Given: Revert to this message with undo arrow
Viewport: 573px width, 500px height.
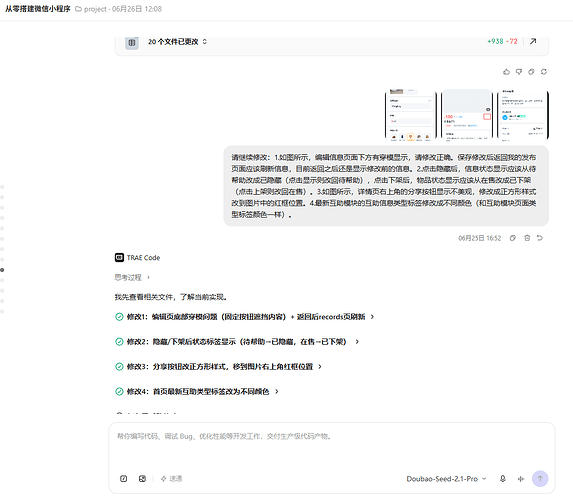Looking at the screenshot, I should click(x=540, y=238).
